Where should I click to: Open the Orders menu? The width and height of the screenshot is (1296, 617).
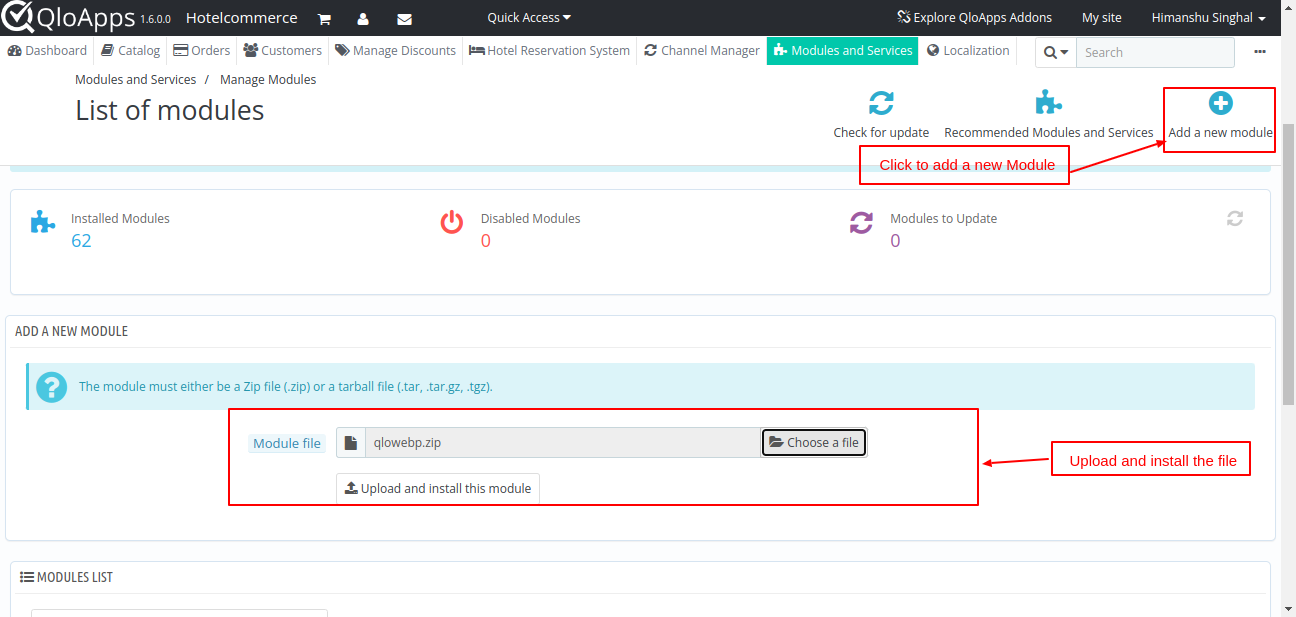click(x=201, y=50)
